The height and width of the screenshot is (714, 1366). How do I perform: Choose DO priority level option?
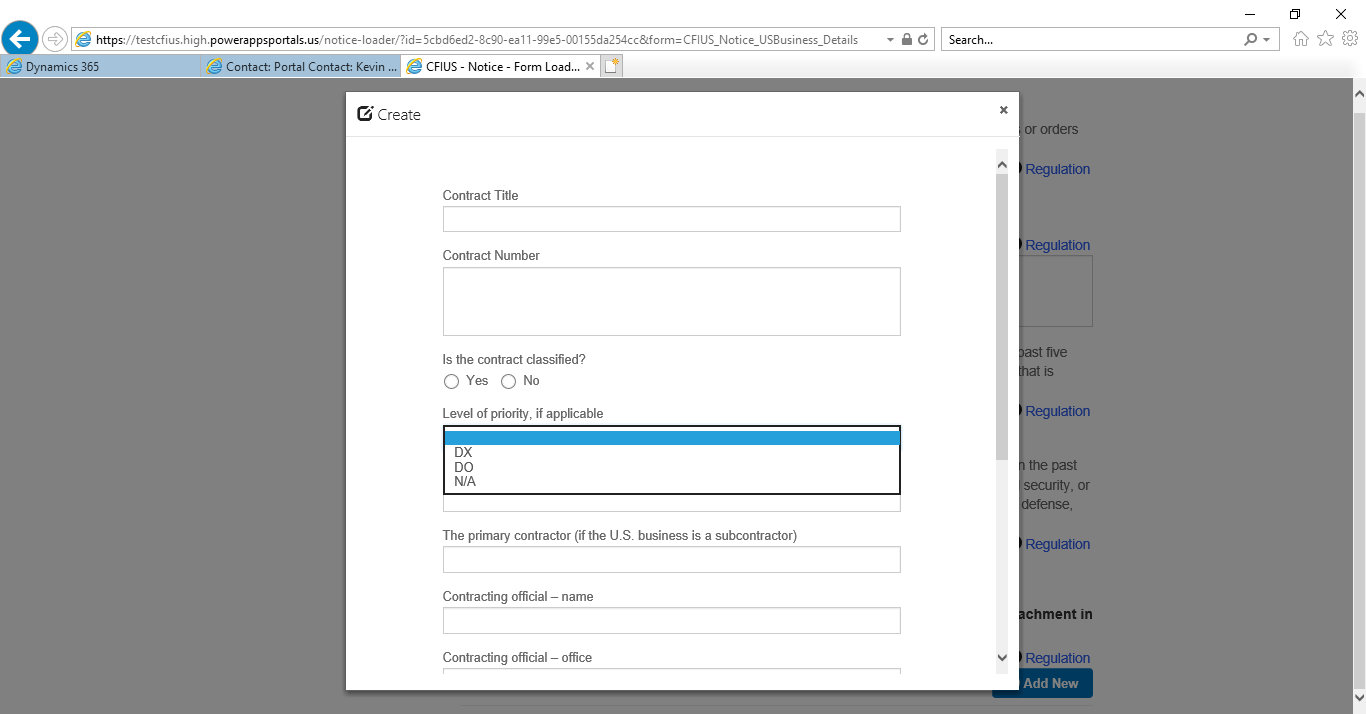point(464,467)
